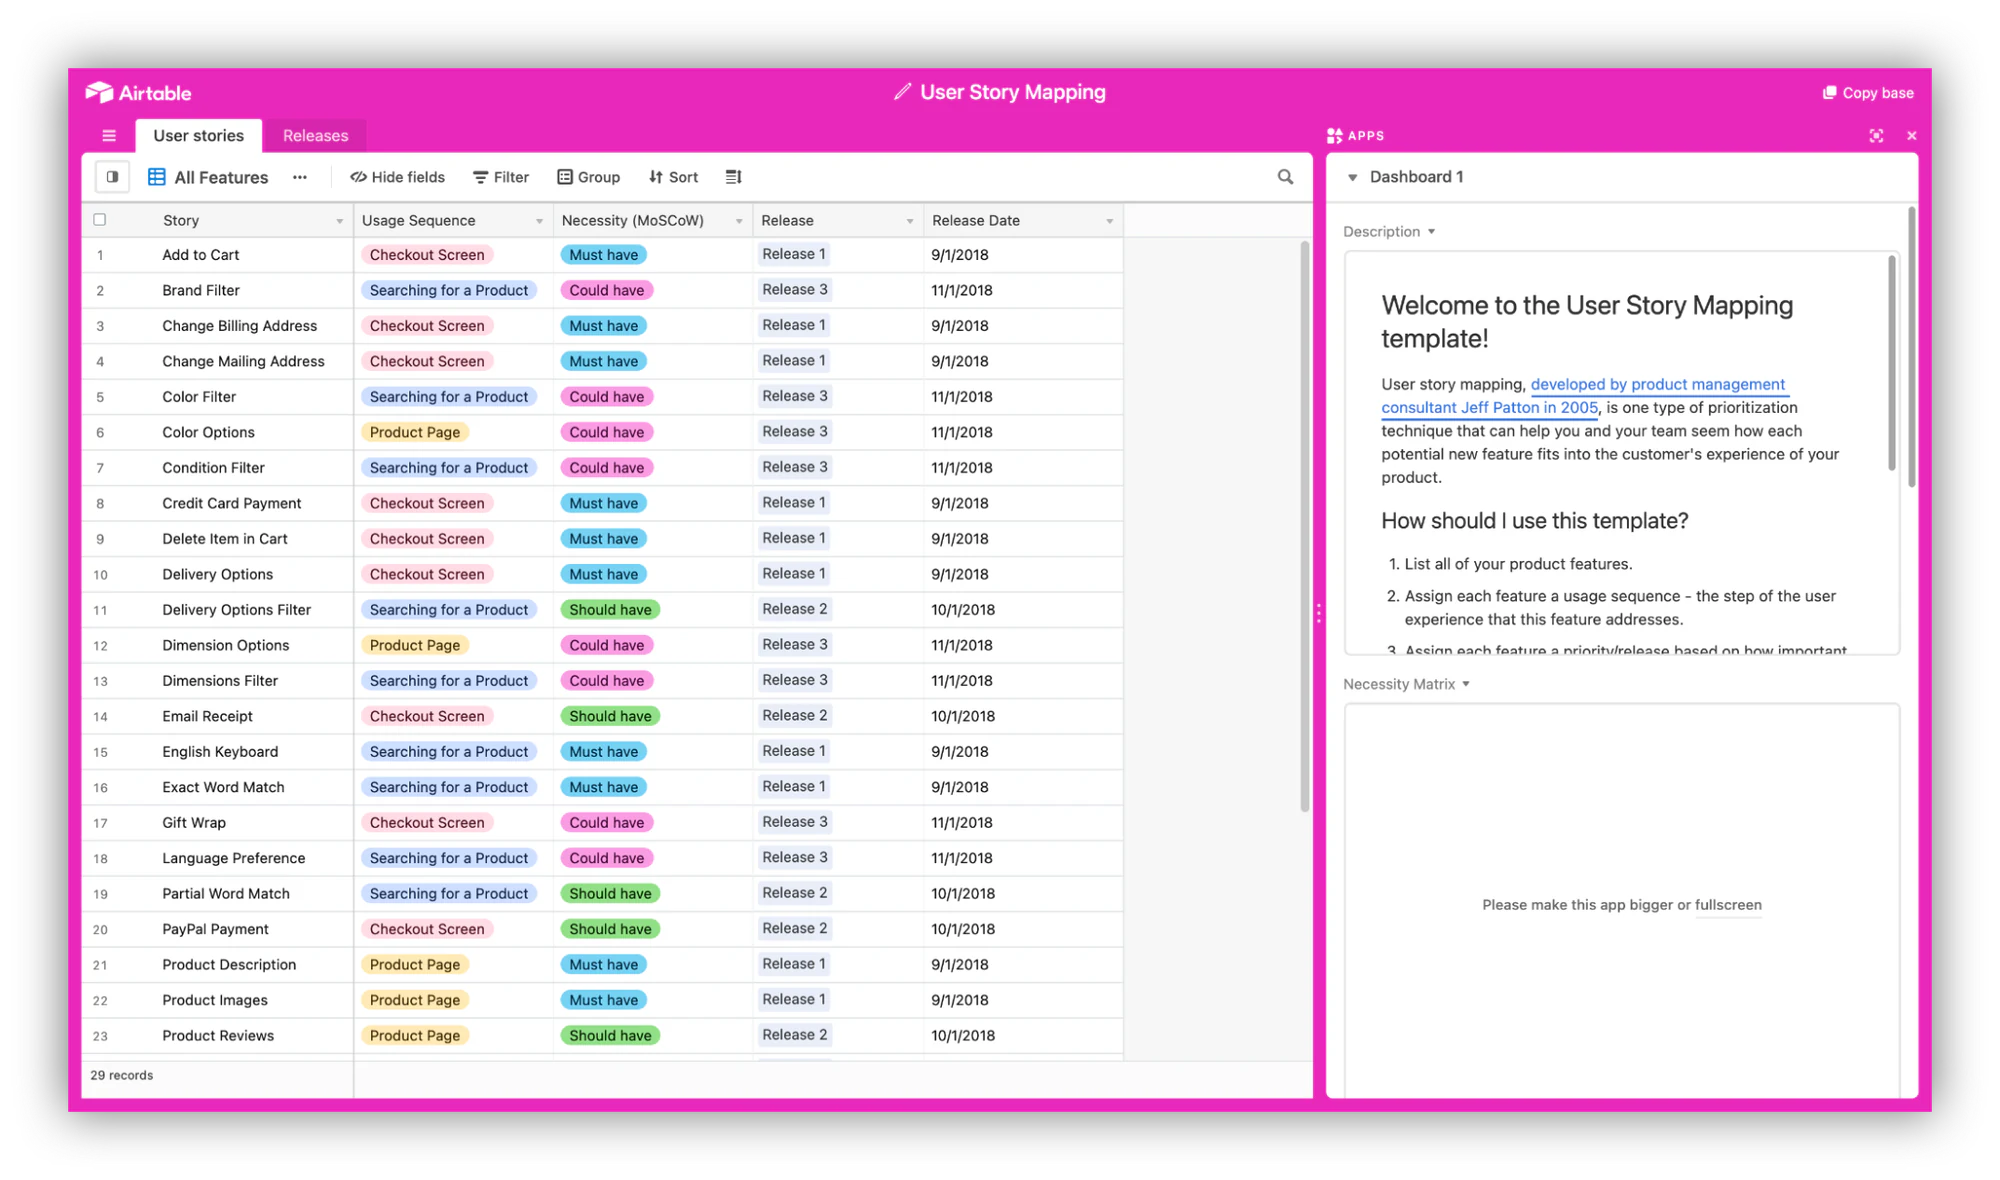2000x1180 pixels.
Task: Open the Usage Sequence column dropdown arrow
Action: 539,221
